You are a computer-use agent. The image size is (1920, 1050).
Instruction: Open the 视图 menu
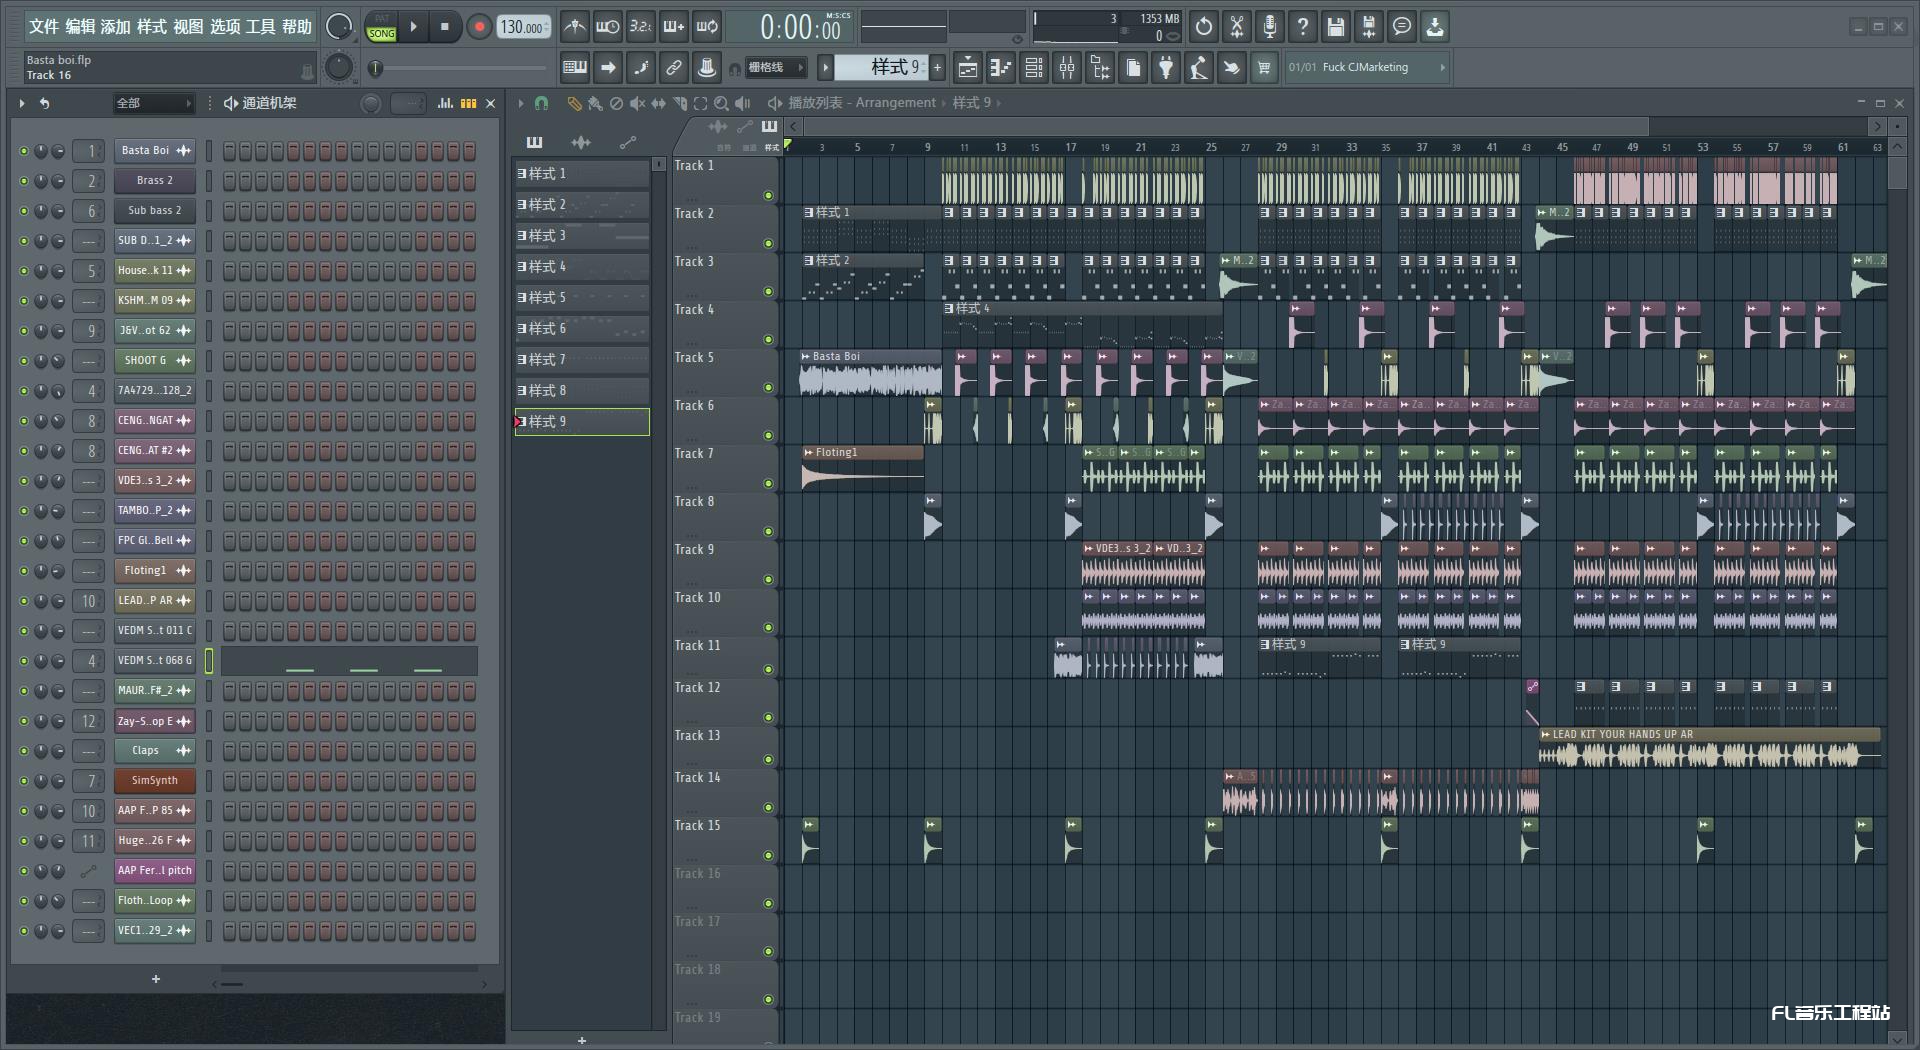coord(188,27)
